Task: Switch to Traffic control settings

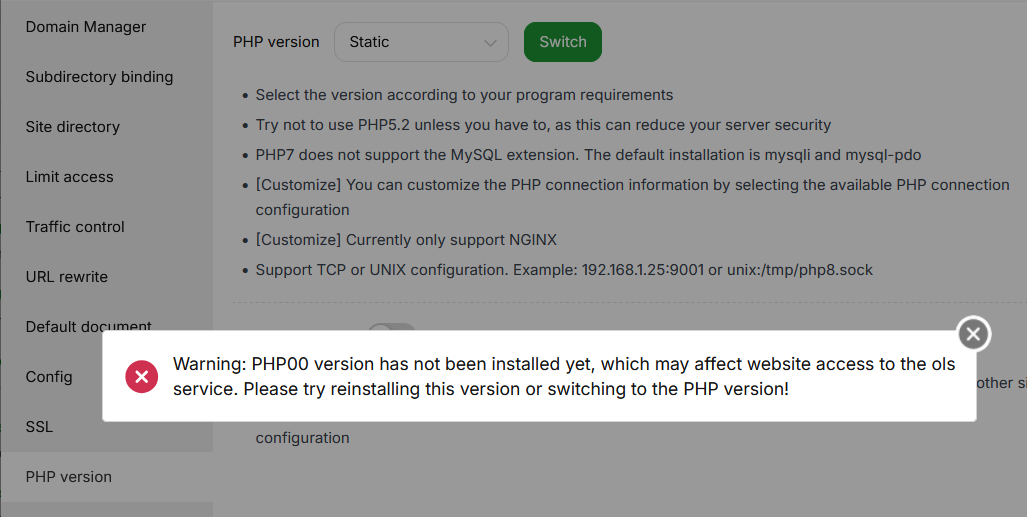Action: click(75, 227)
